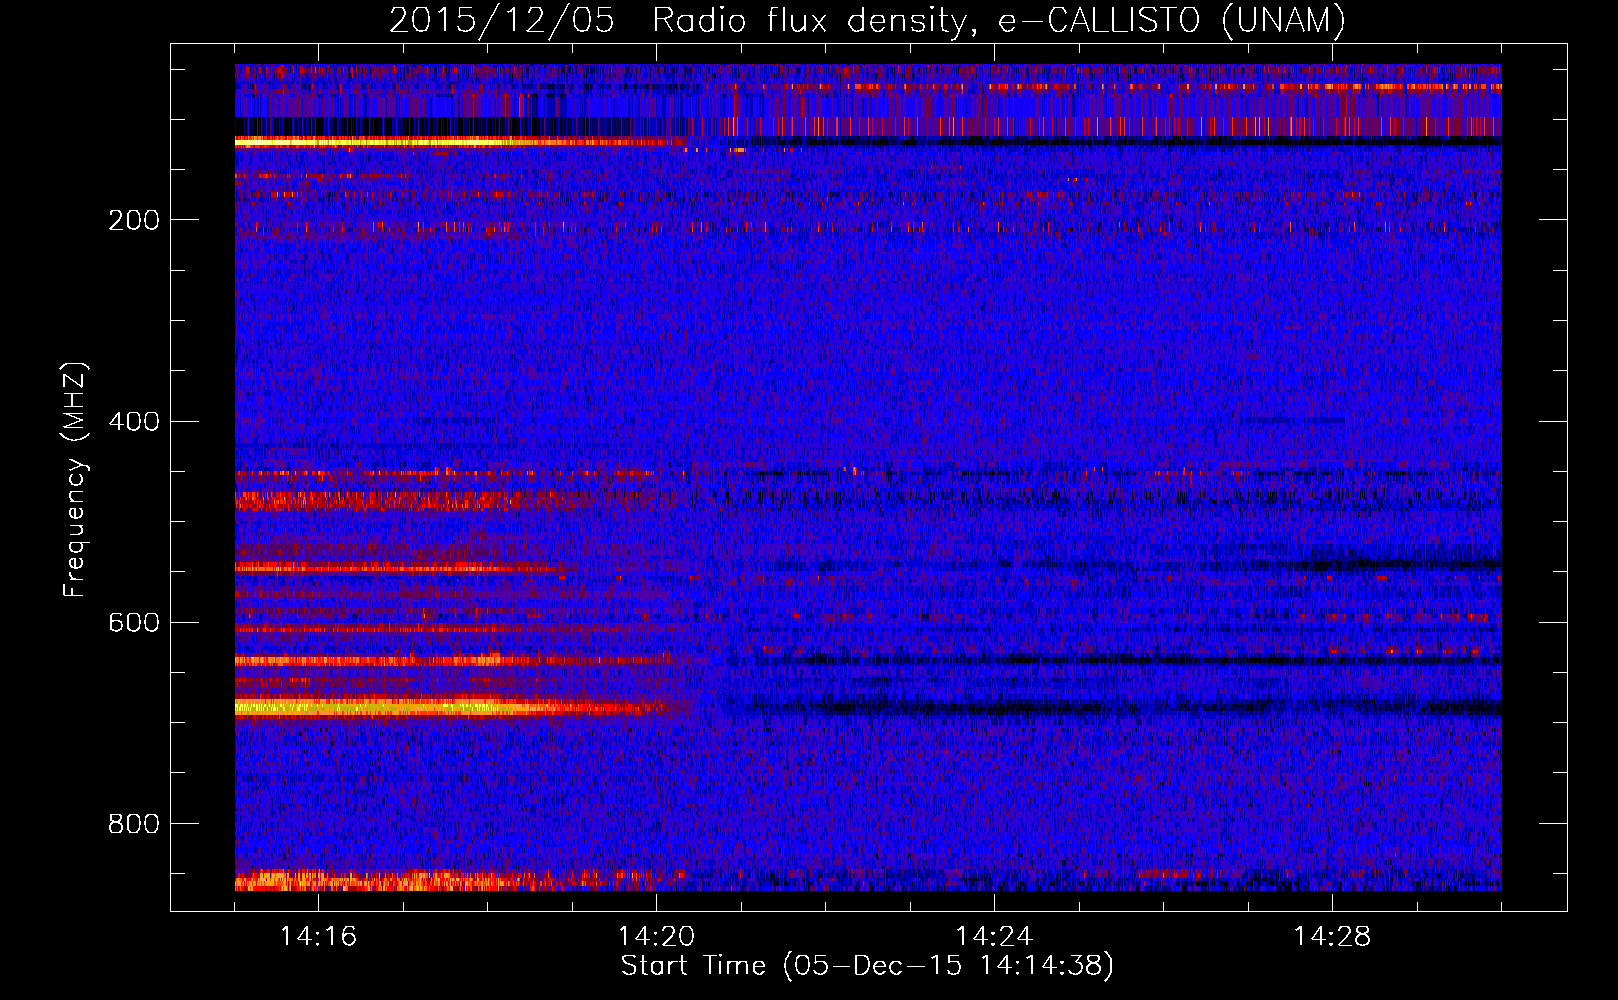Image resolution: width=1618 pixels, height=1000 pixels.
Task: Click the '600' frequency tick label
Action: (x=134, y=622)
